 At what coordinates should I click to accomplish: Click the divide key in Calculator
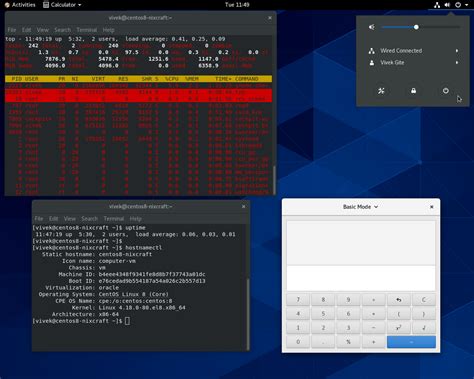[x=373, y=300]
